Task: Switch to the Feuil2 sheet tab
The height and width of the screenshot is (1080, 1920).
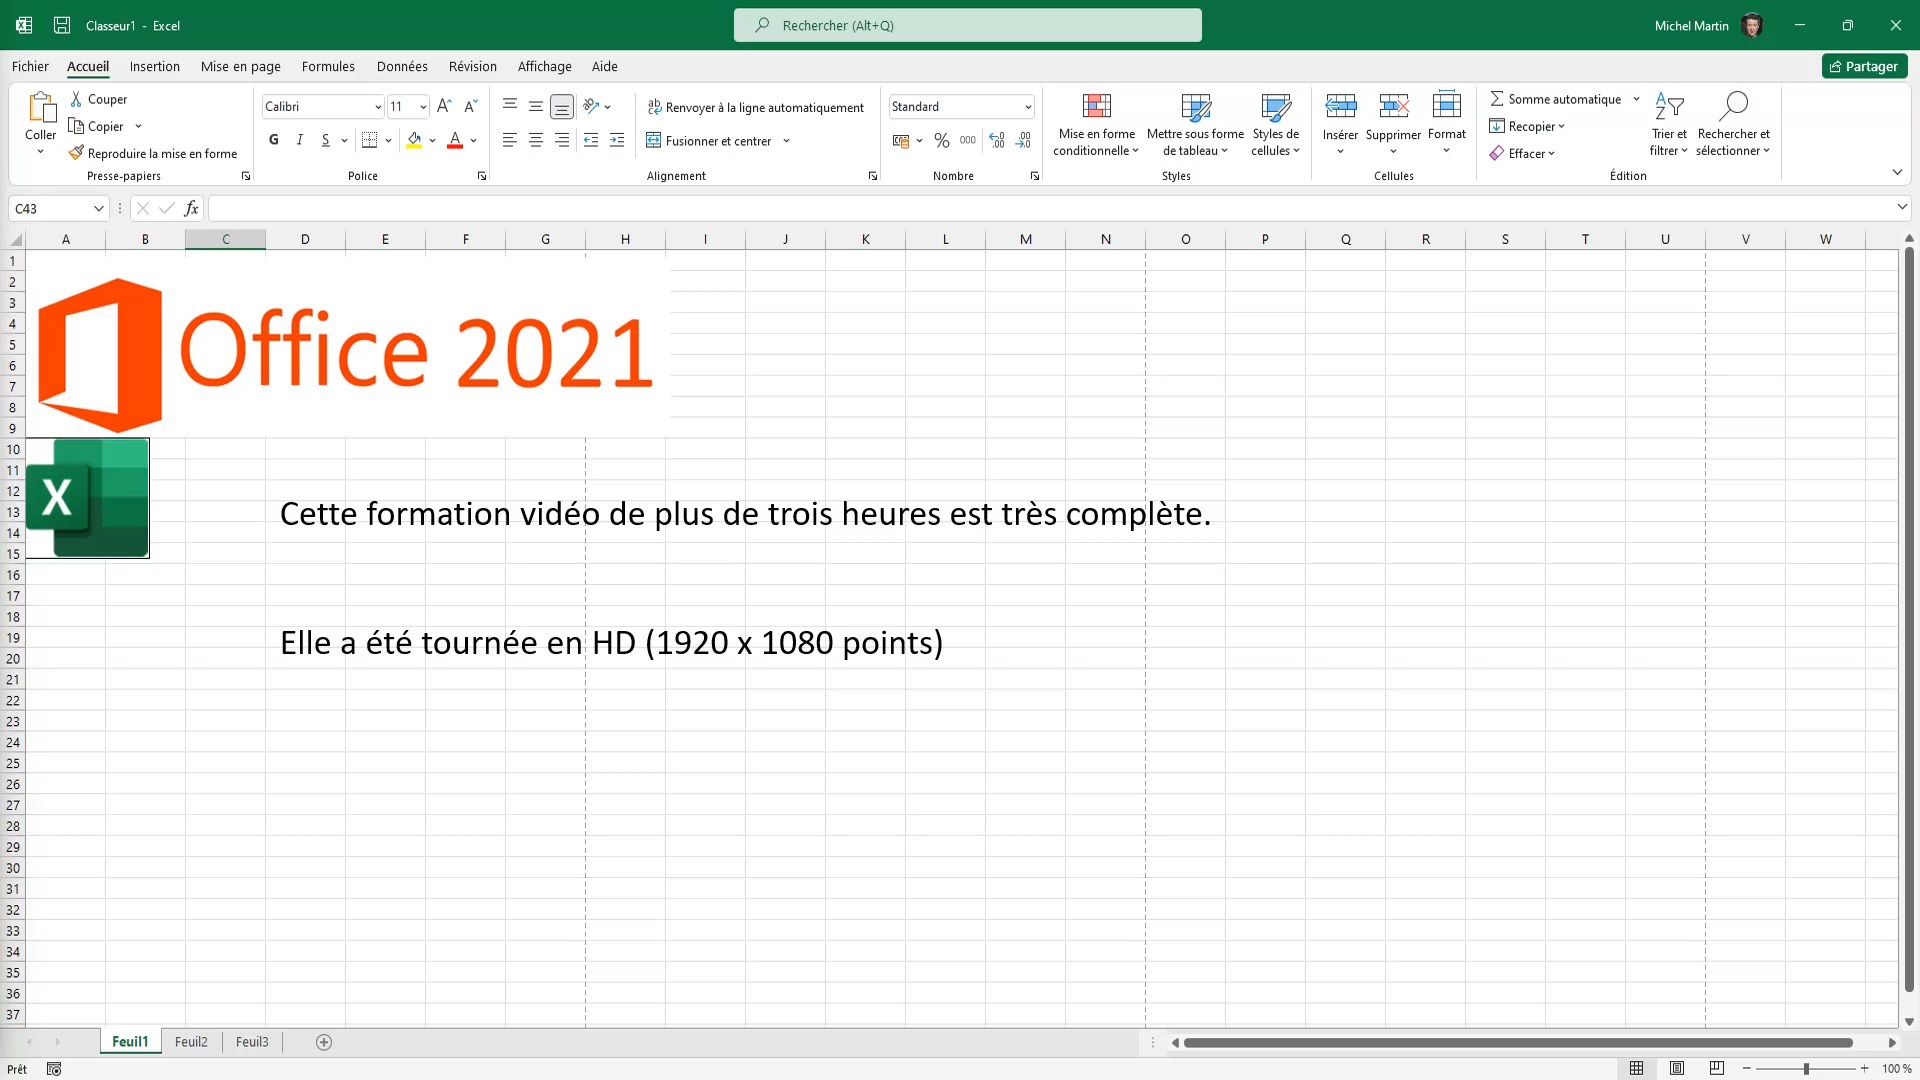Action: pos(191,1042)
